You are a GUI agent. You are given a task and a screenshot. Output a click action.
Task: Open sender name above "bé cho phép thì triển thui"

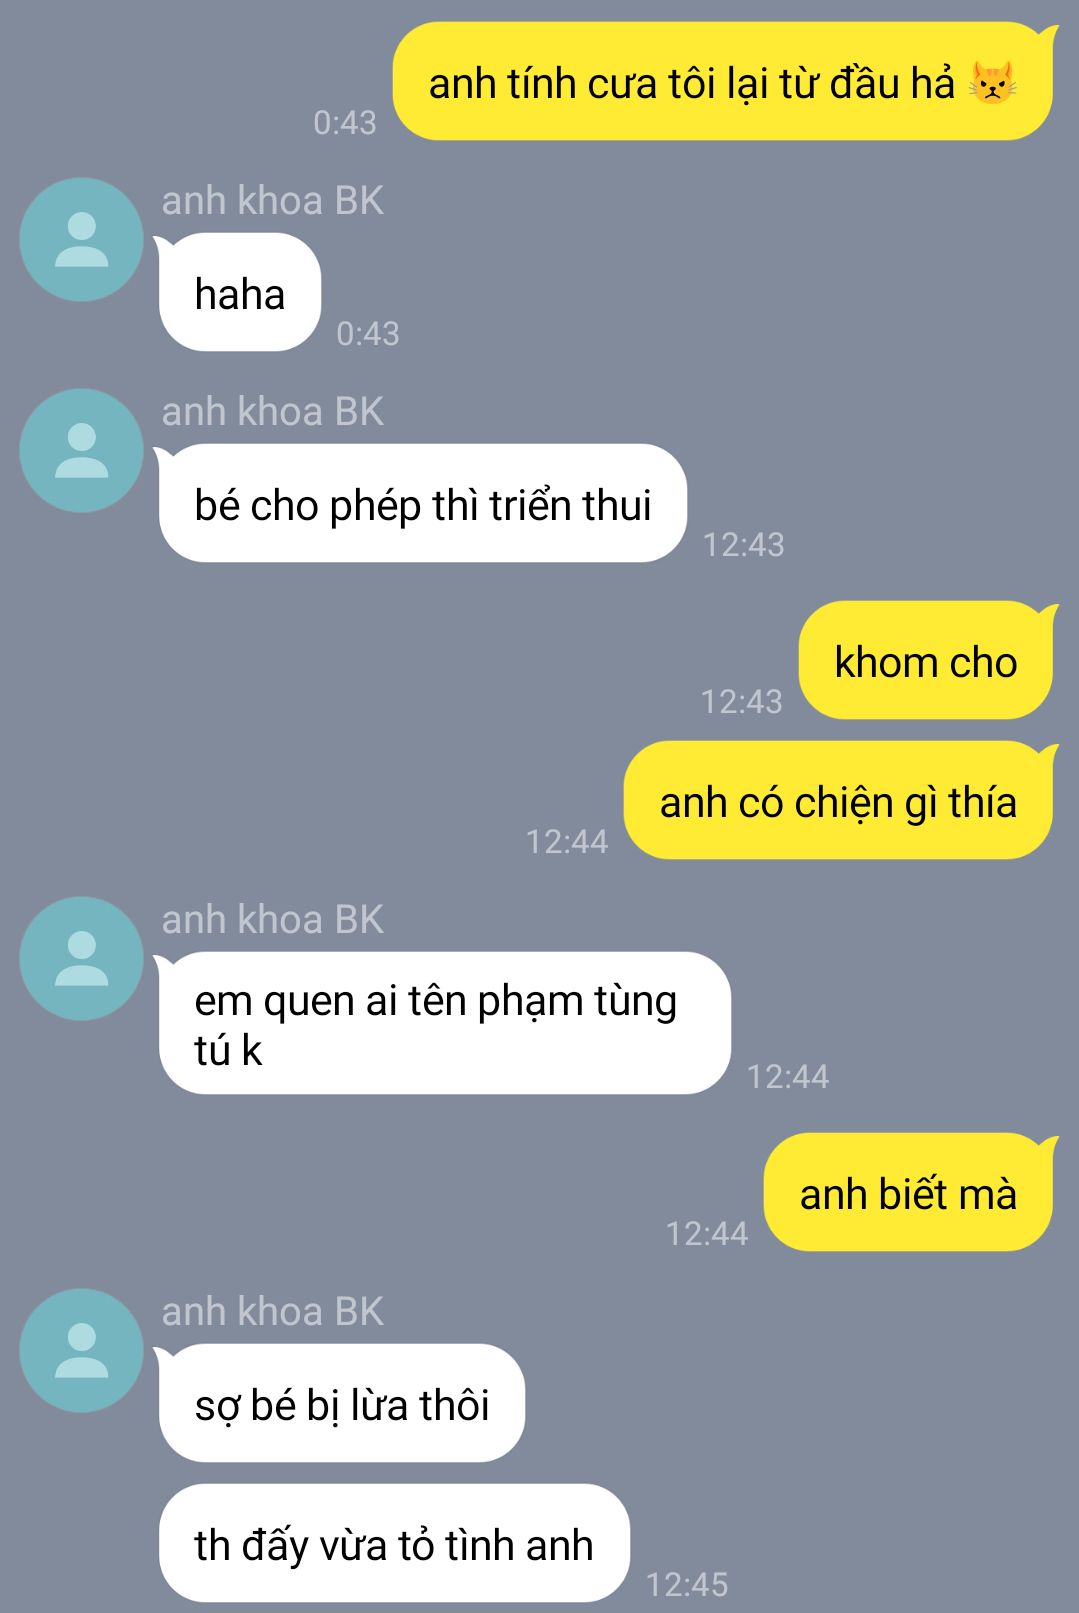pos(273,412)
